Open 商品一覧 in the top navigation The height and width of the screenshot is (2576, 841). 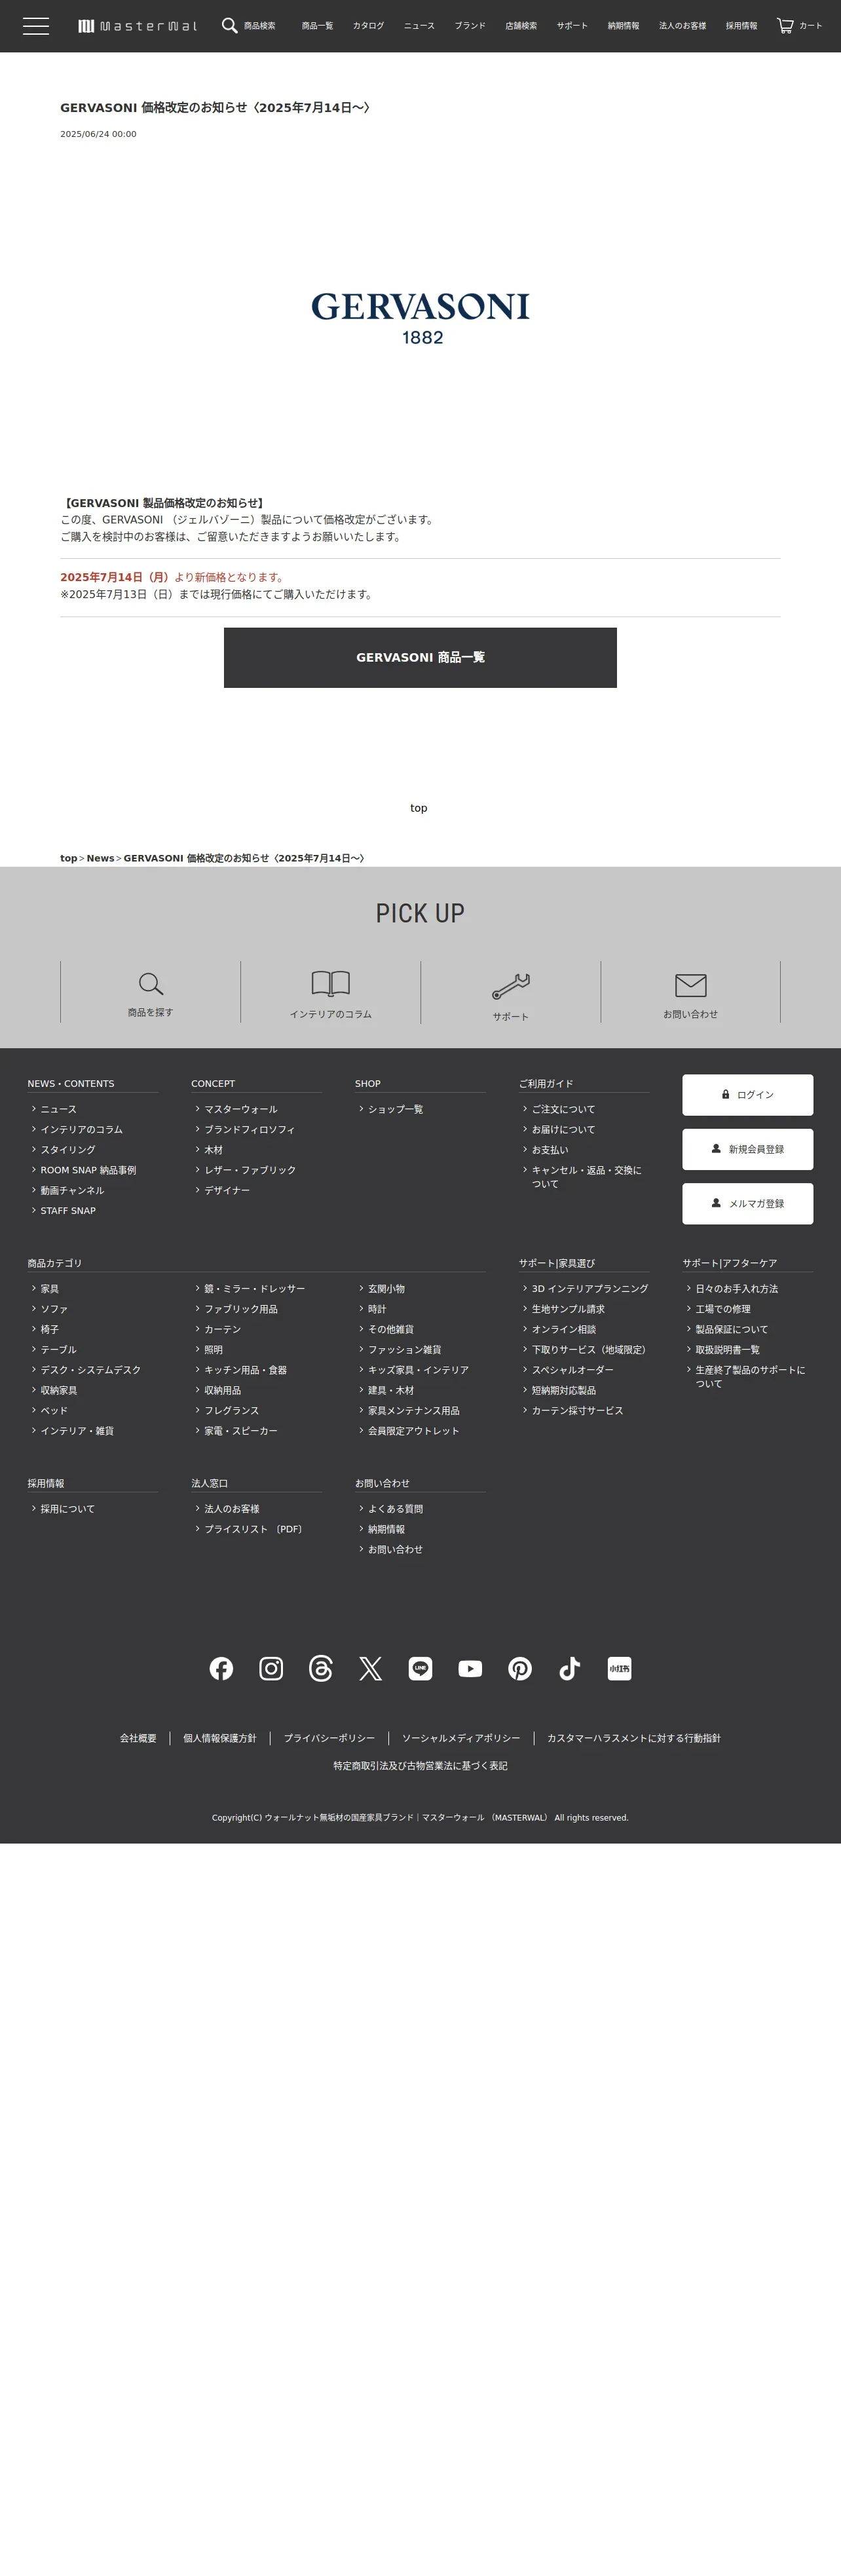click(x=318, y=26)
